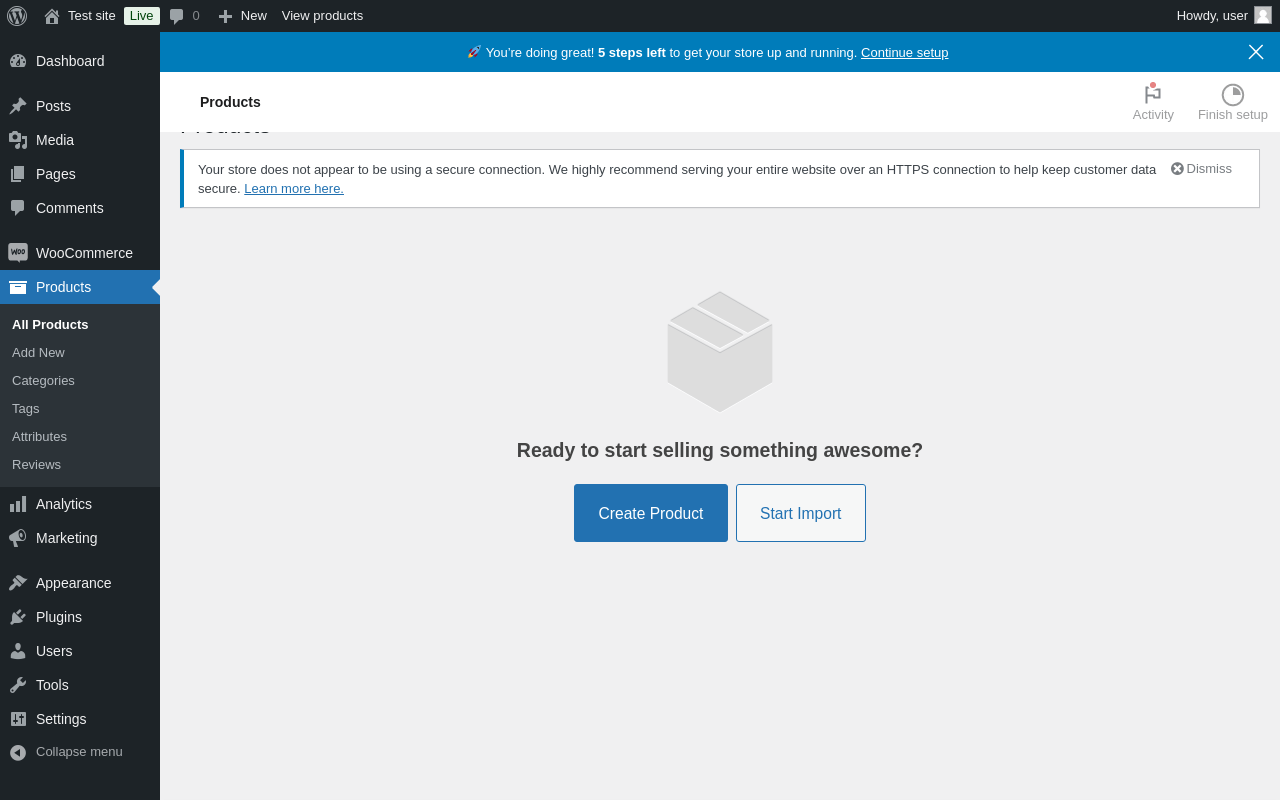Click the Settings sliders icon
The width and height of the screenshot is (1280, 800).
tap(18, 719)
